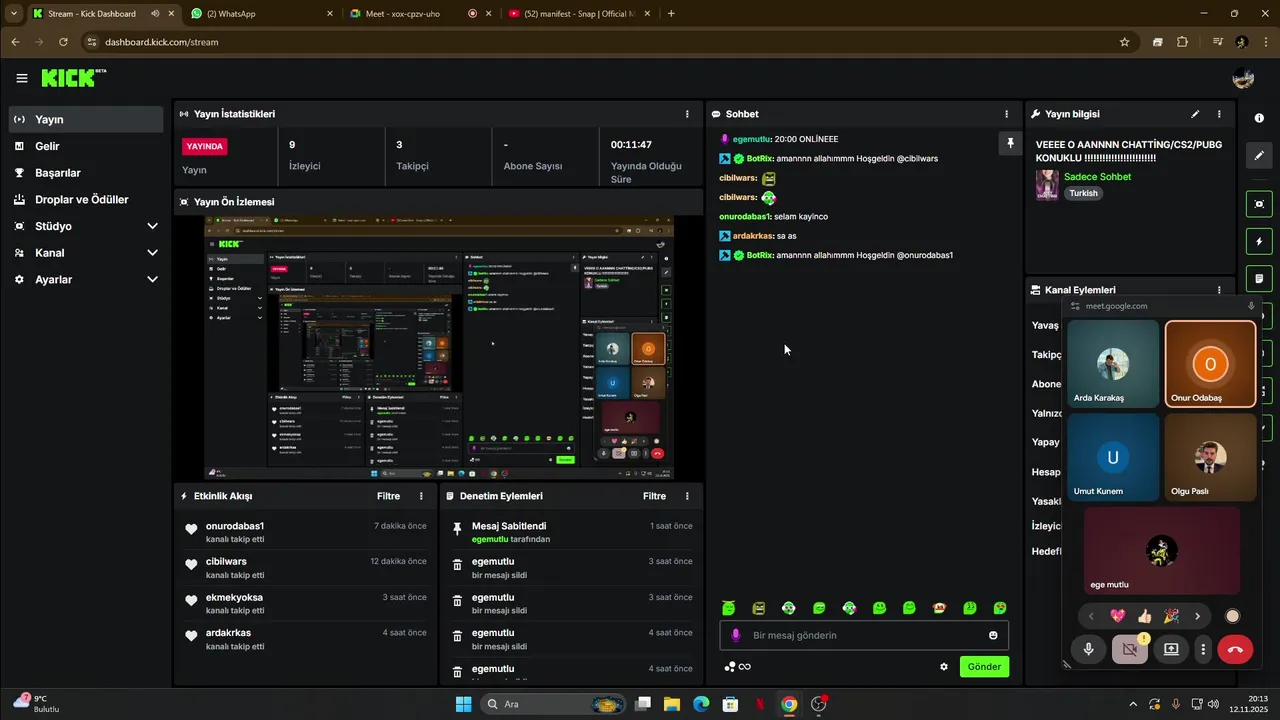Screen dimensions: 1280x720
Task: Mute audio on Kick Dashboard tab
Action: 157,14
